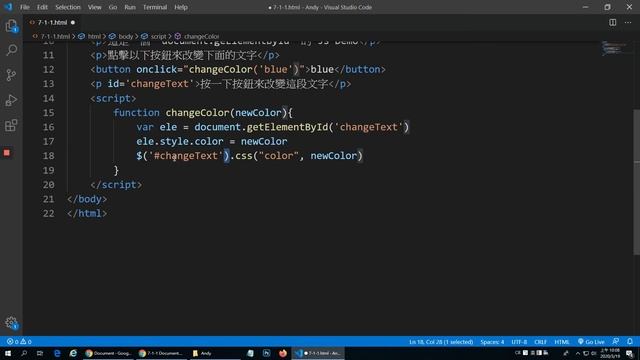Click line number 15 in the gutter

coord(48,113)
